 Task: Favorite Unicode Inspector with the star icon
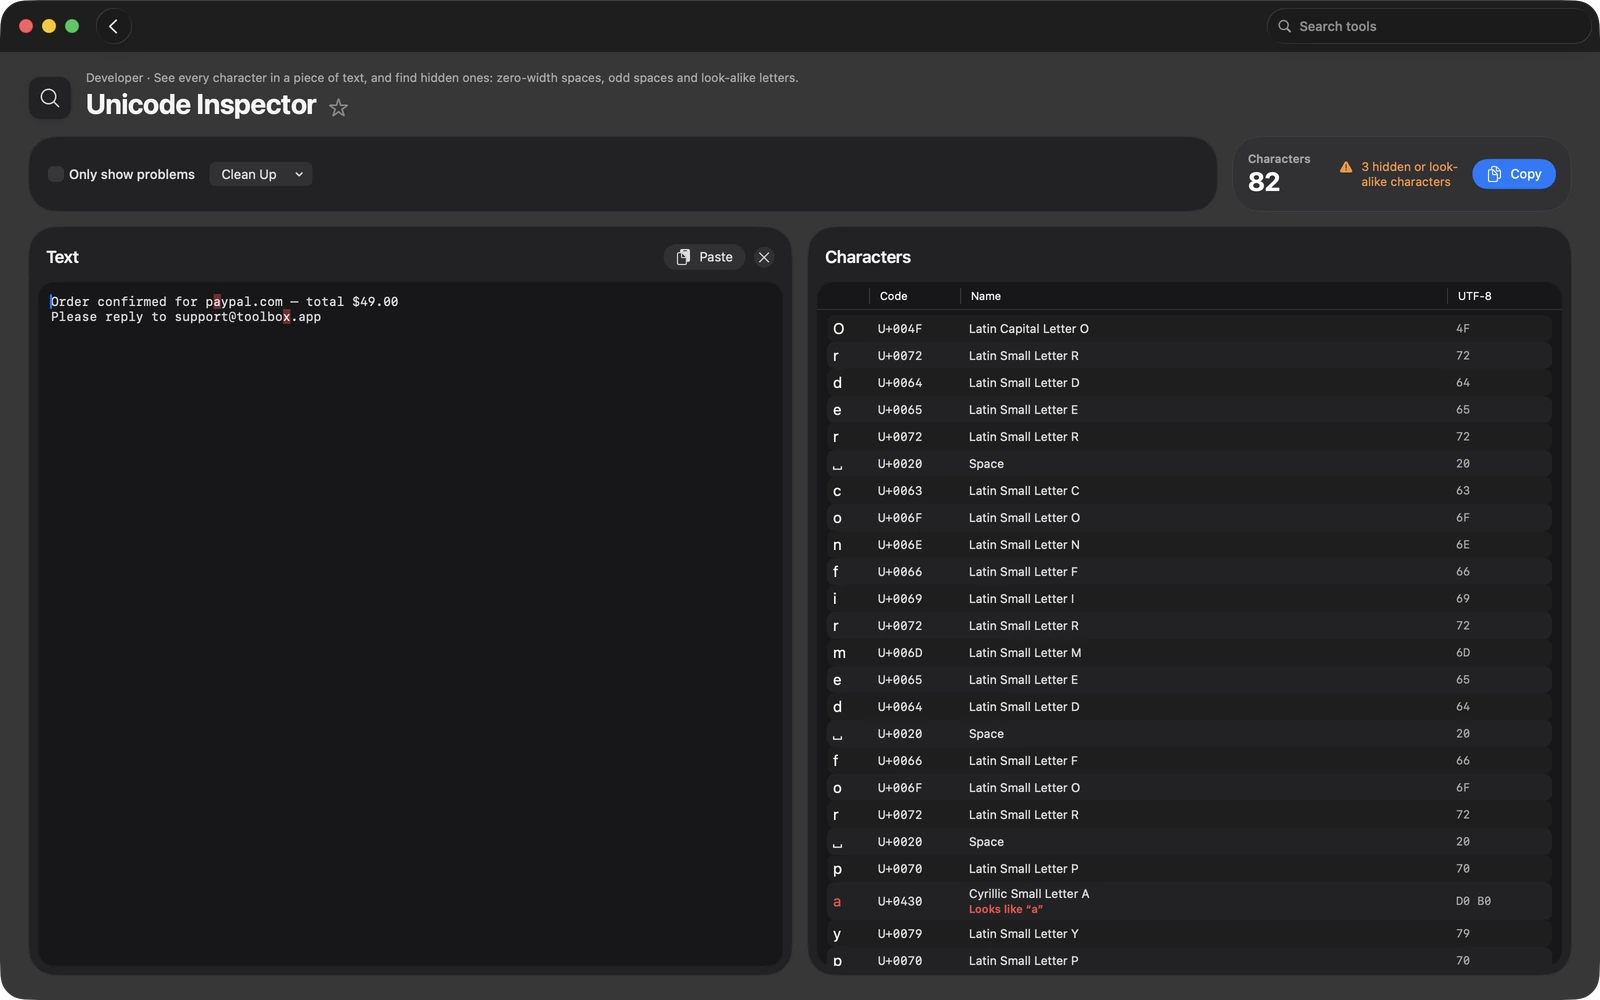(x=339, y=107)
